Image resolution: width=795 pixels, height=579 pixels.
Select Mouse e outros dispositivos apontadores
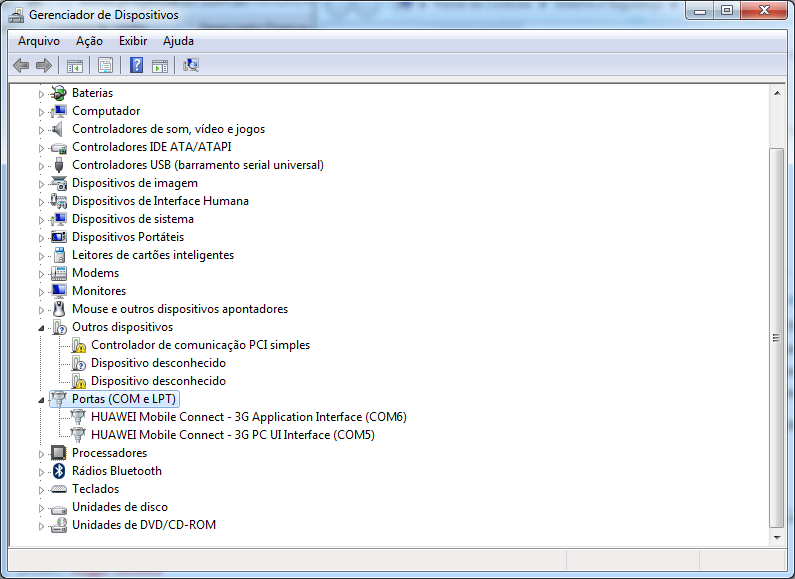(x=180, y=309)
